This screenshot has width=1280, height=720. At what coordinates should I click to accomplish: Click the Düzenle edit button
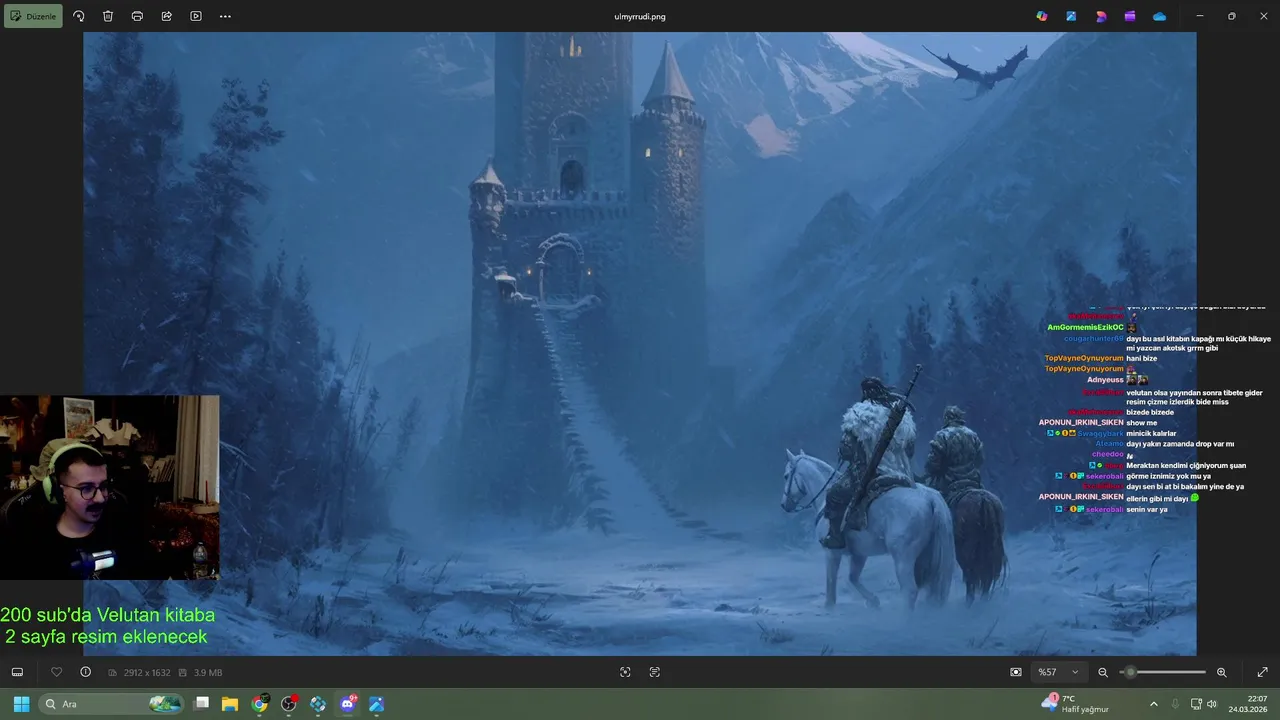tap(33, 16)
